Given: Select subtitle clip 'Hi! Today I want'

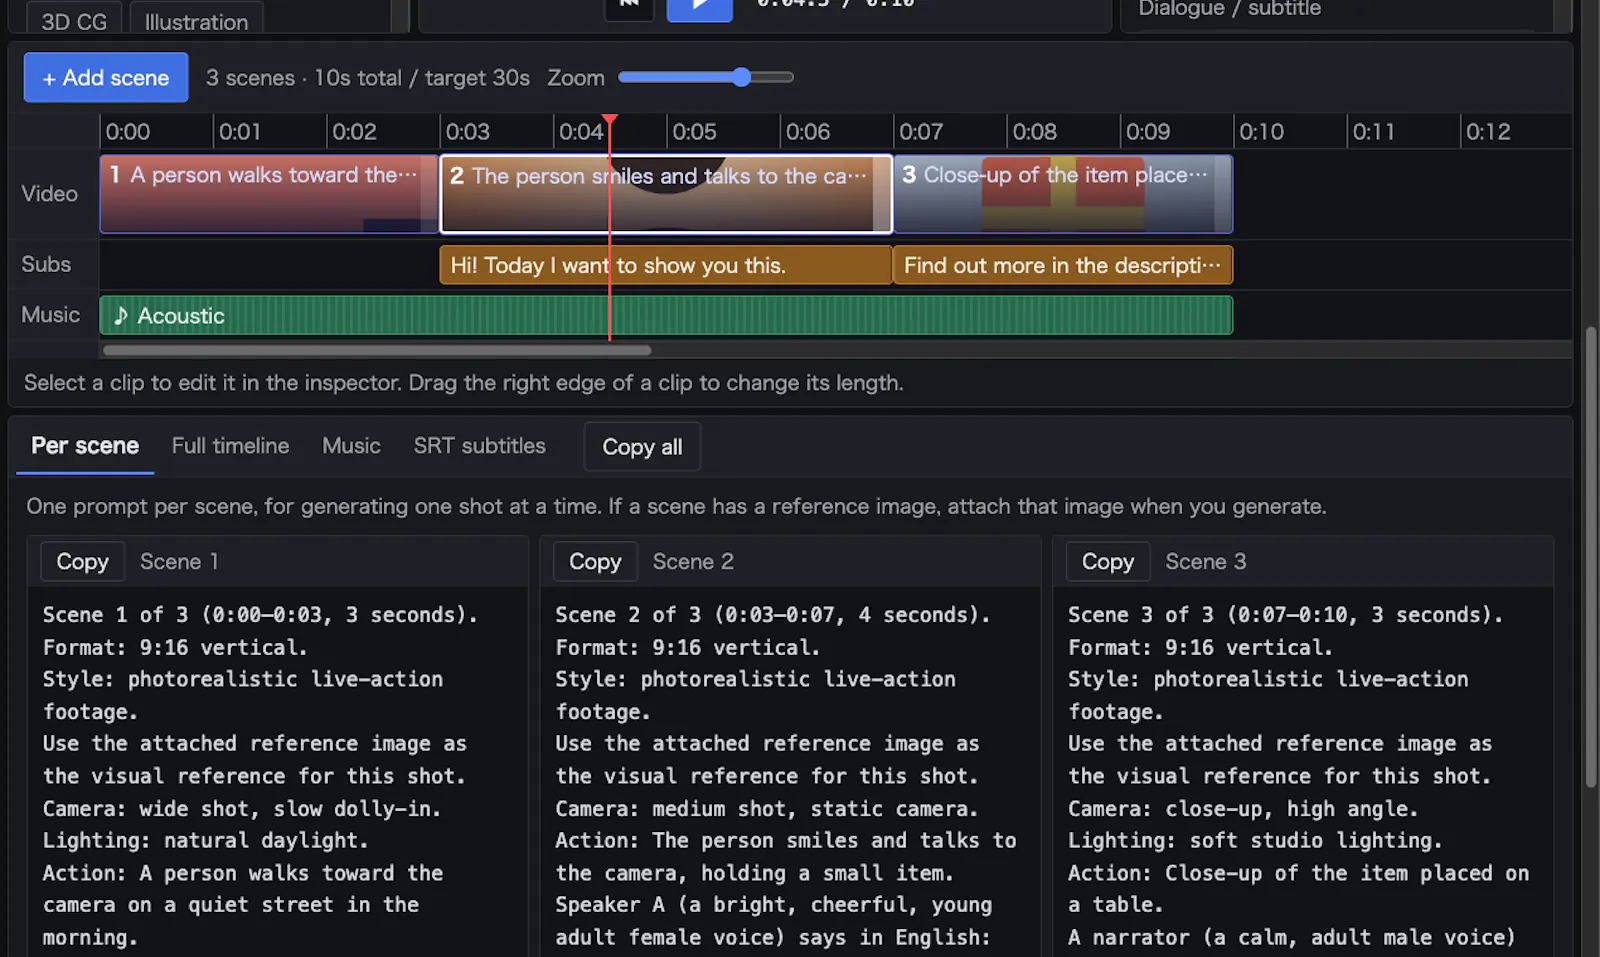Looking at the screenshot, I should 666,265.
